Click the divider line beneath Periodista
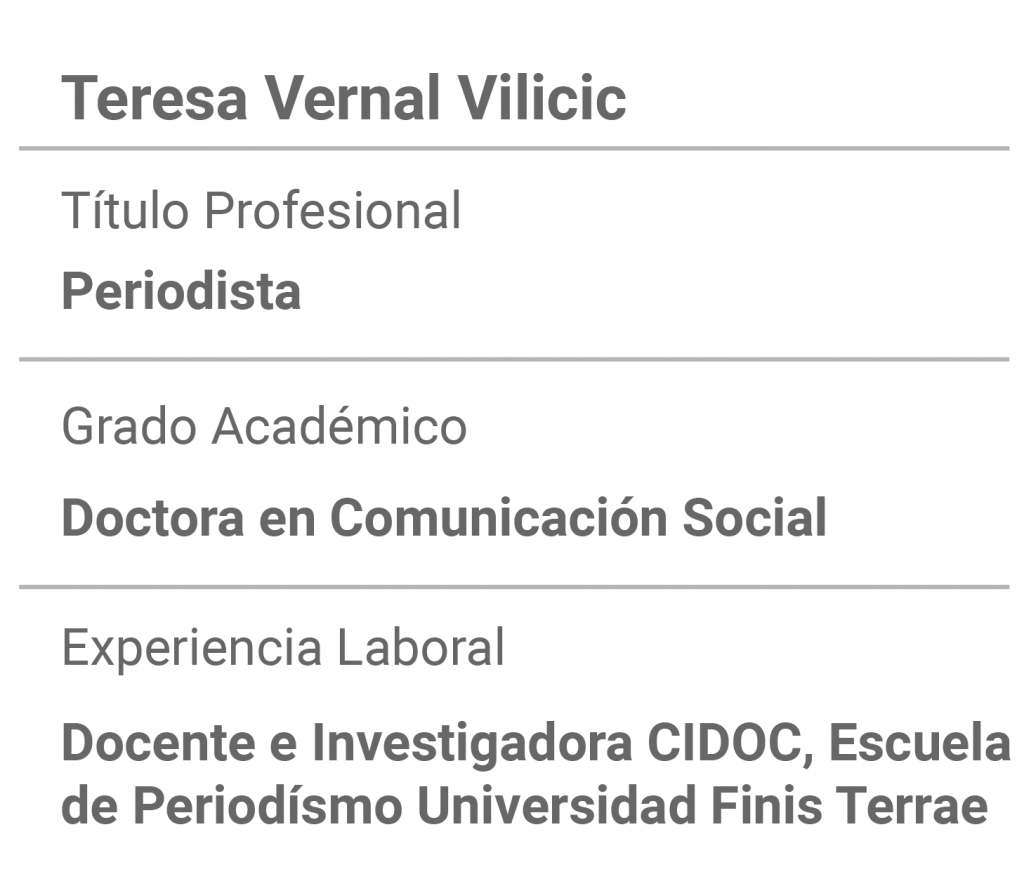 pyautogui.click(x=514, y=359)
